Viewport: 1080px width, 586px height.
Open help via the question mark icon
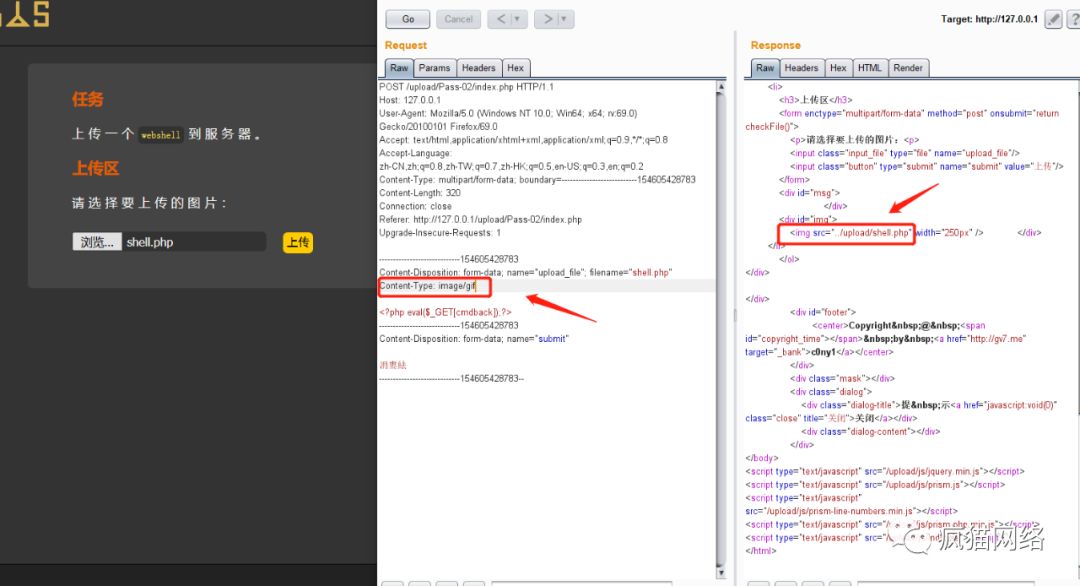(x=1073, y=19)
